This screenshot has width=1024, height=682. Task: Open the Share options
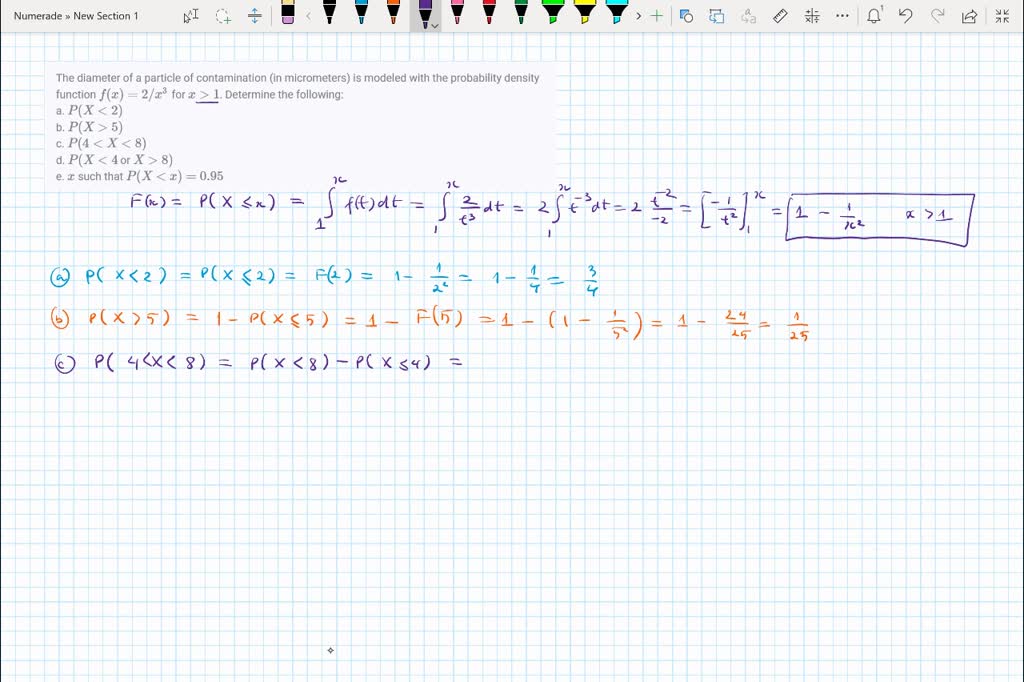point(969,16)
